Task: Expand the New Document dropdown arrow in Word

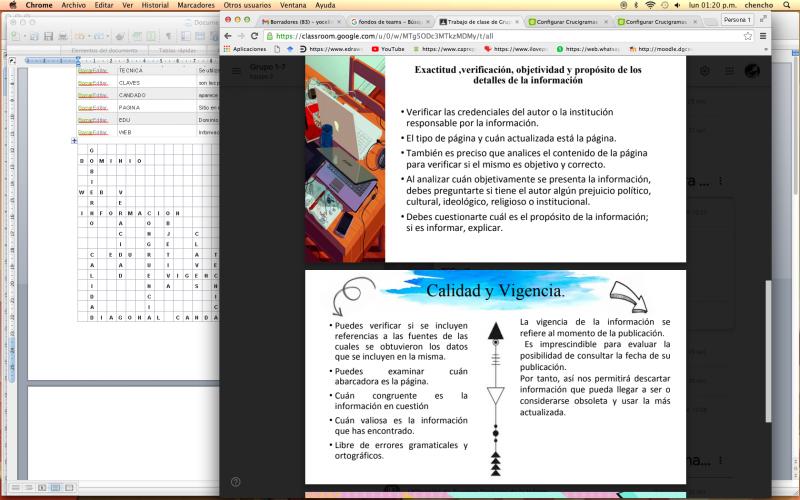Action: coord(23,36)
